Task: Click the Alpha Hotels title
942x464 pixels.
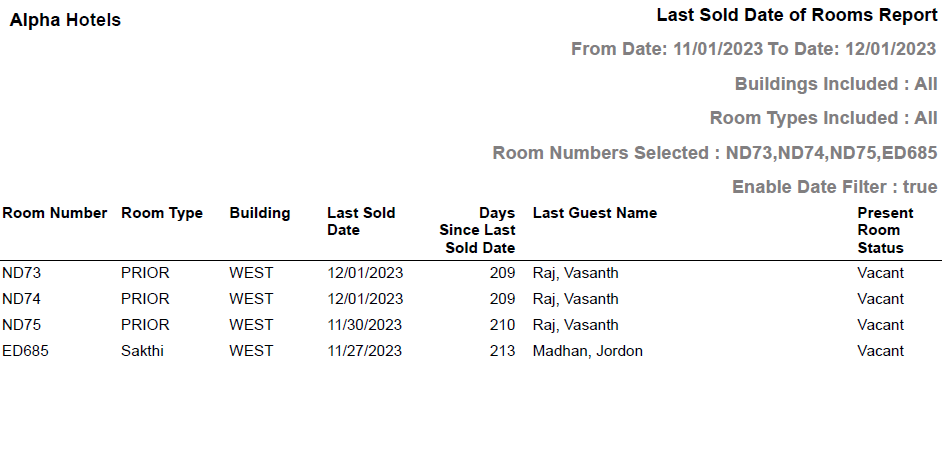Action: [x=65, y=20]
